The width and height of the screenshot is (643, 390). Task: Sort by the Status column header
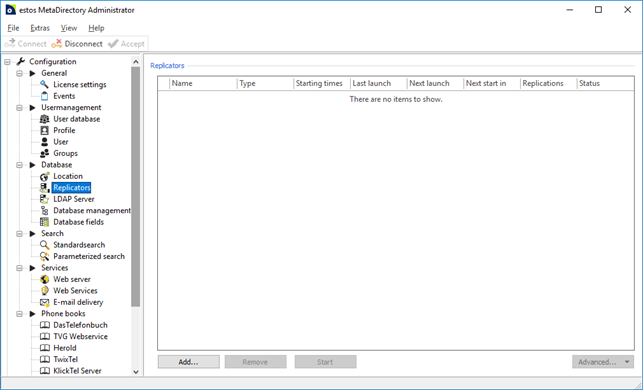[605, 83]
